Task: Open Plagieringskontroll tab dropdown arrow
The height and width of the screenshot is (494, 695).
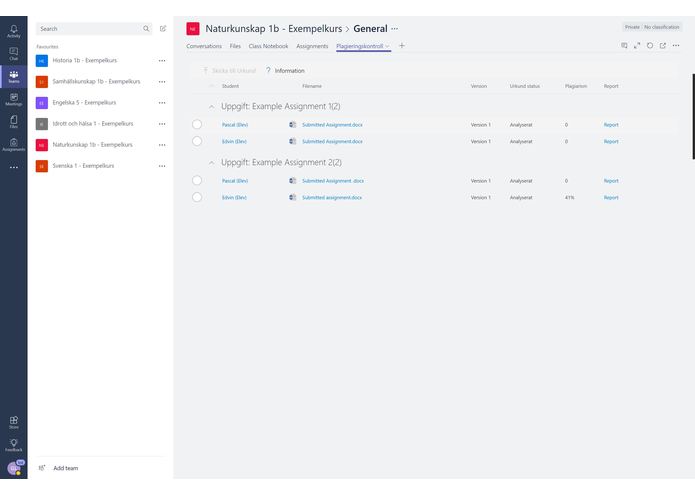Action: (x=387, y=46)
